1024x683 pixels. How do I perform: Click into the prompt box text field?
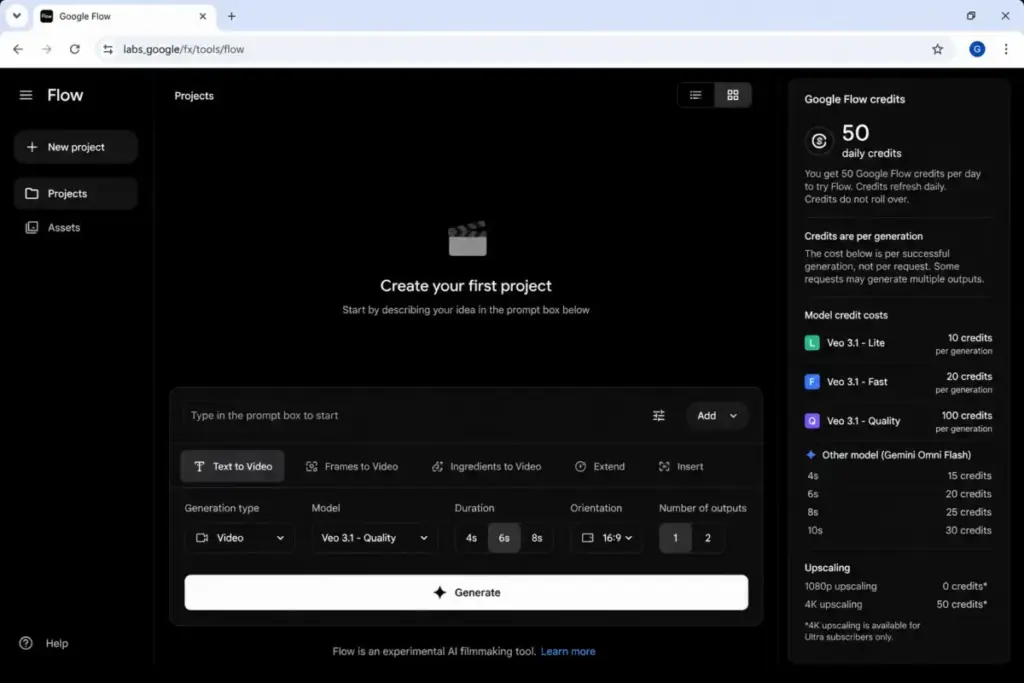411,415
